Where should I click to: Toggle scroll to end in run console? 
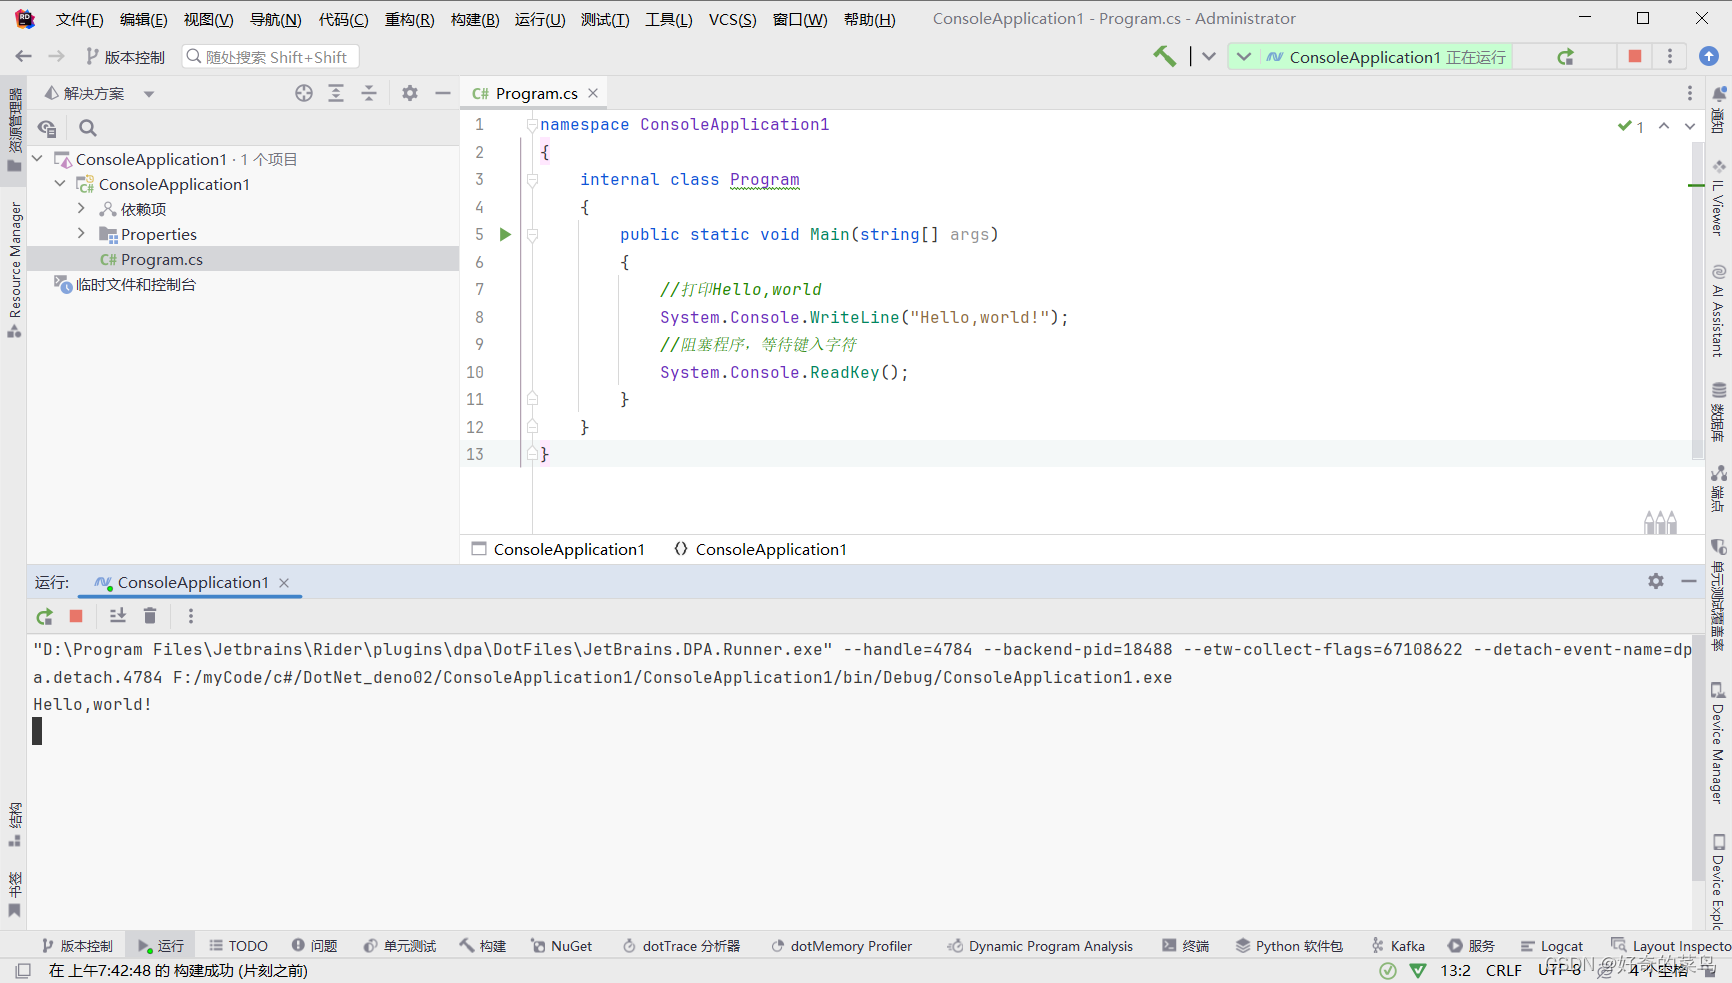coord(118,616)
